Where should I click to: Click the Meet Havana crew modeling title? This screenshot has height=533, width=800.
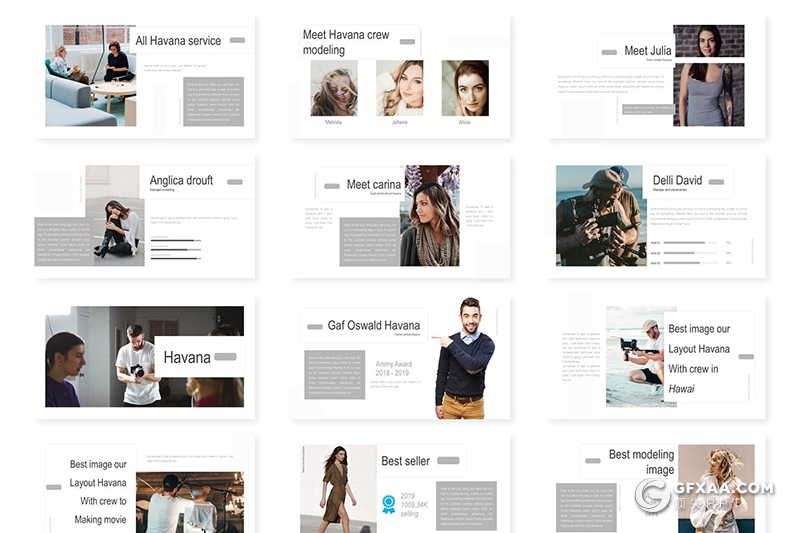(x=346, y=42)
